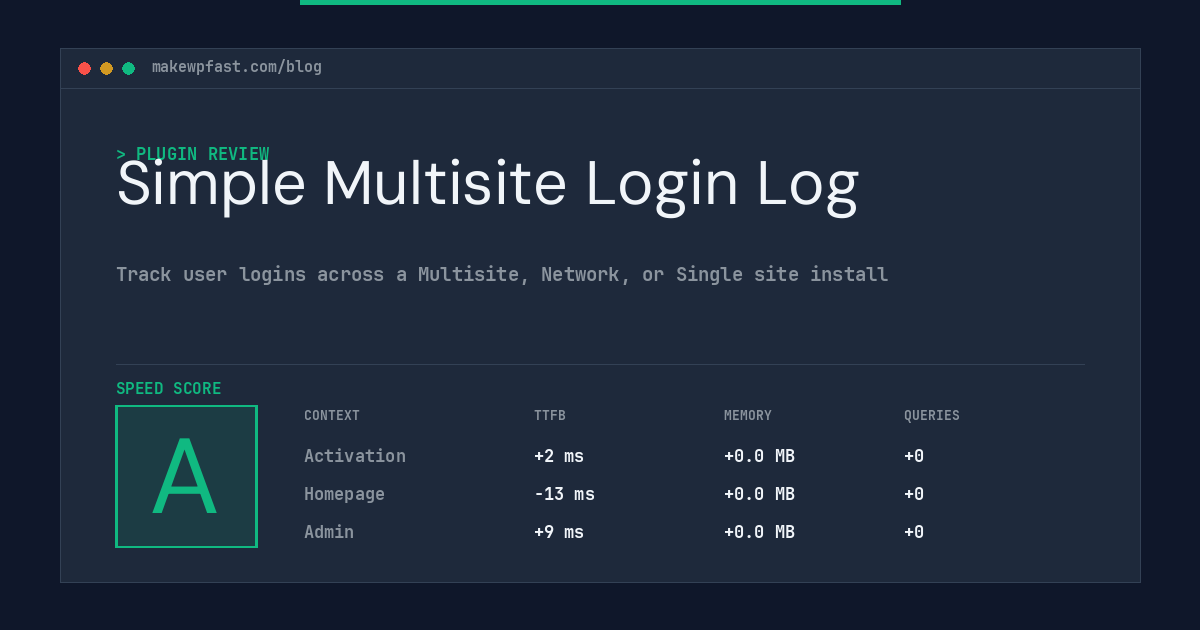Select the Activation row label
1200x630 pixels.
pos(355,456)
